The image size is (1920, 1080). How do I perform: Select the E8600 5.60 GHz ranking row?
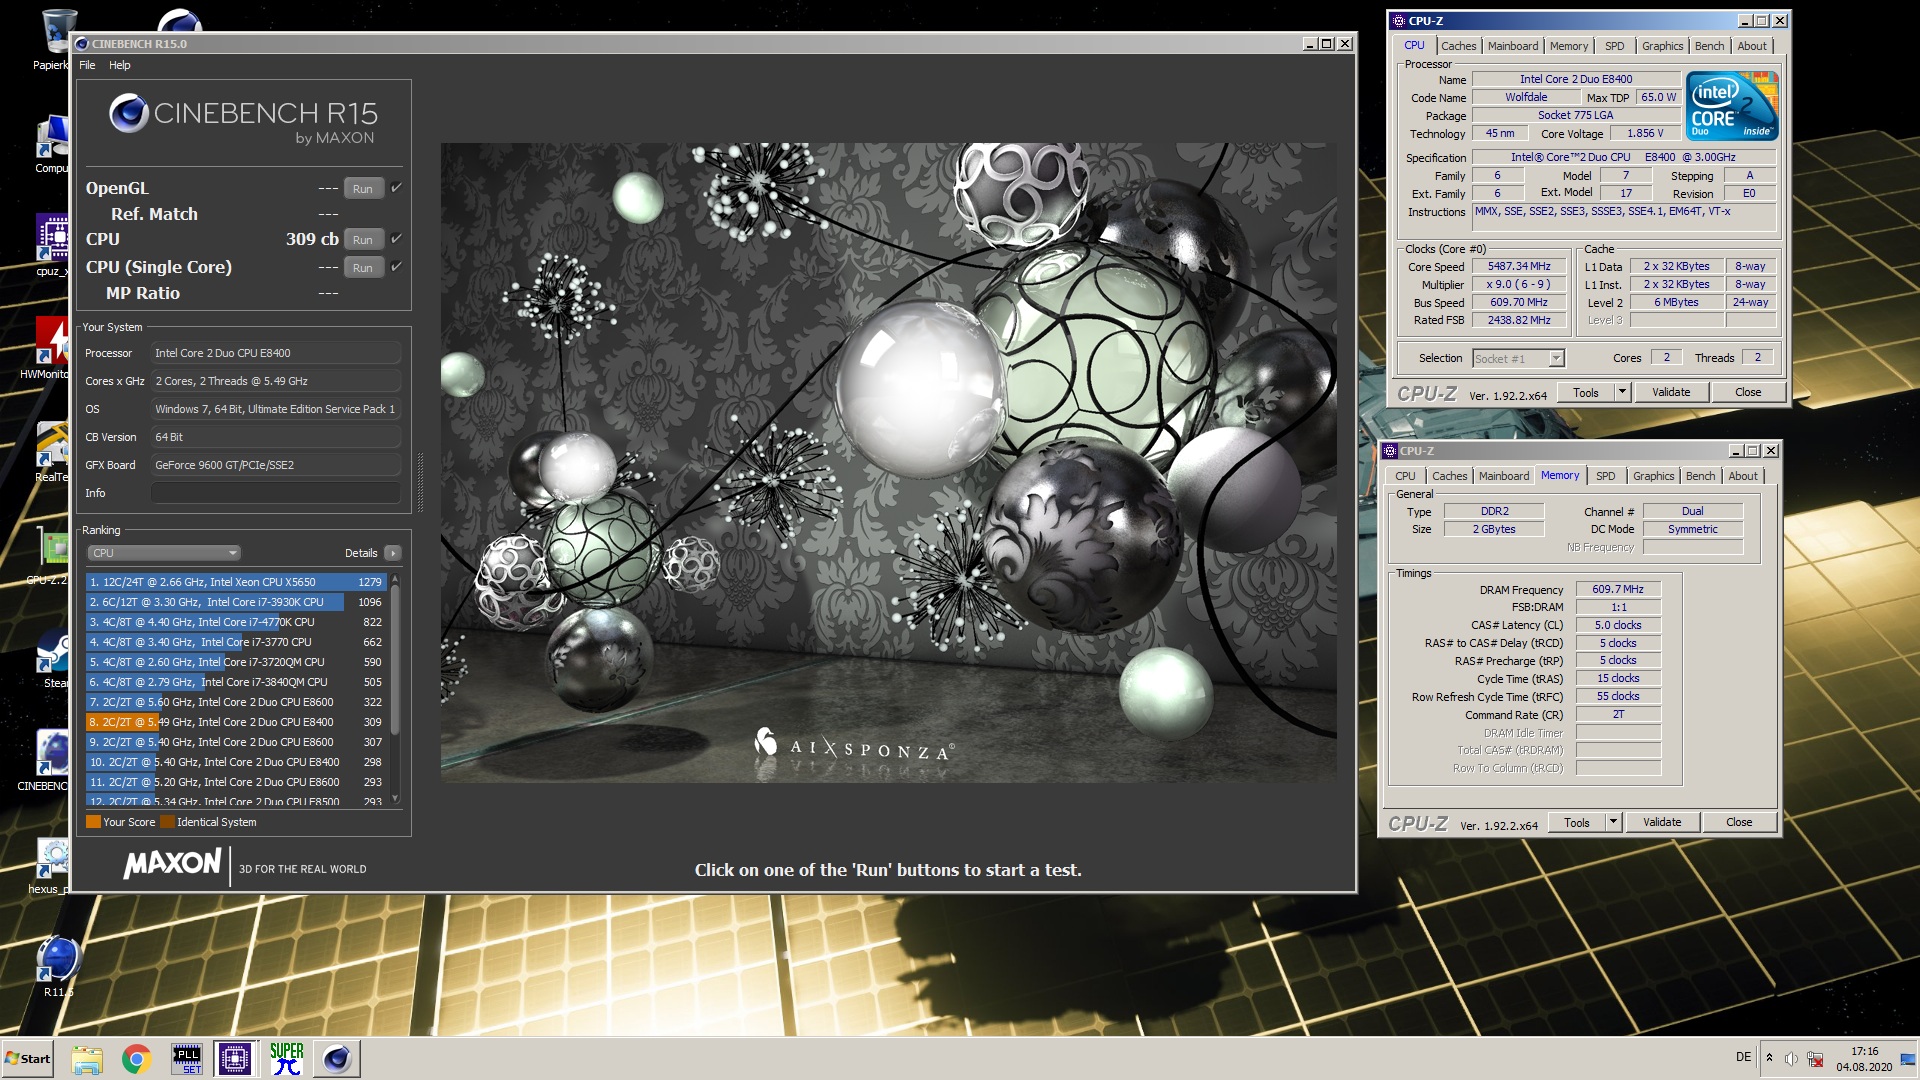[237, 702]
